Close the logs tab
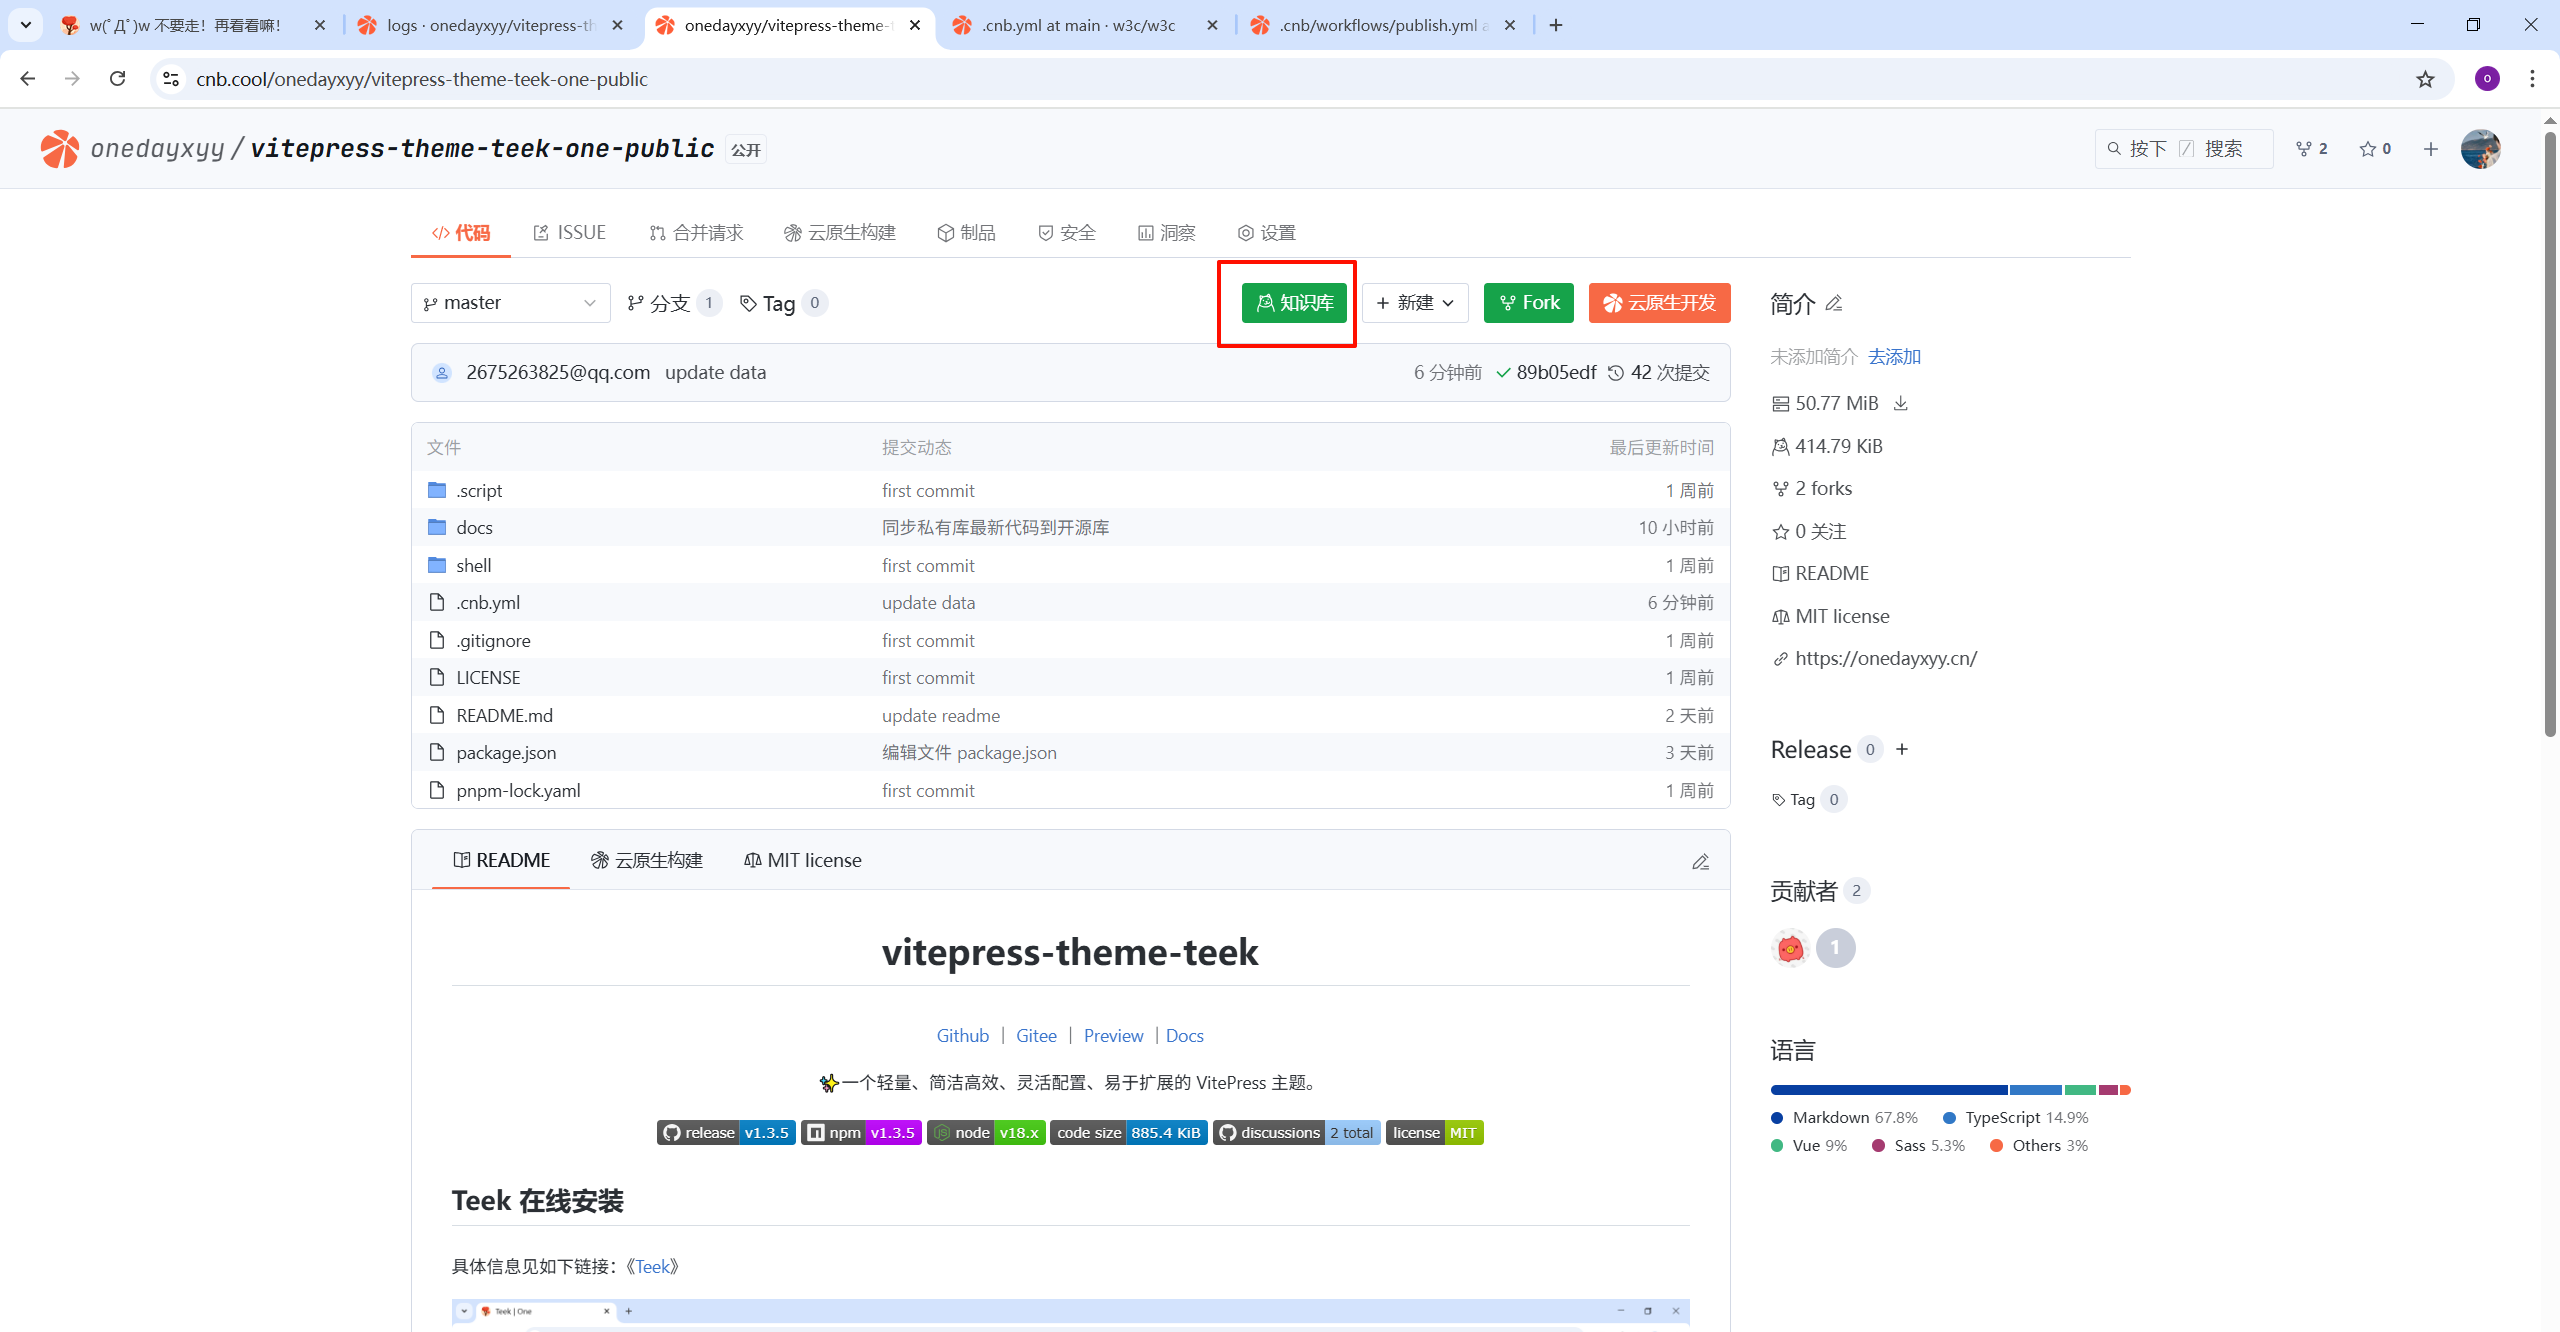The width and height of the screenshot is (2560, 1332). [x=618, y=25]
